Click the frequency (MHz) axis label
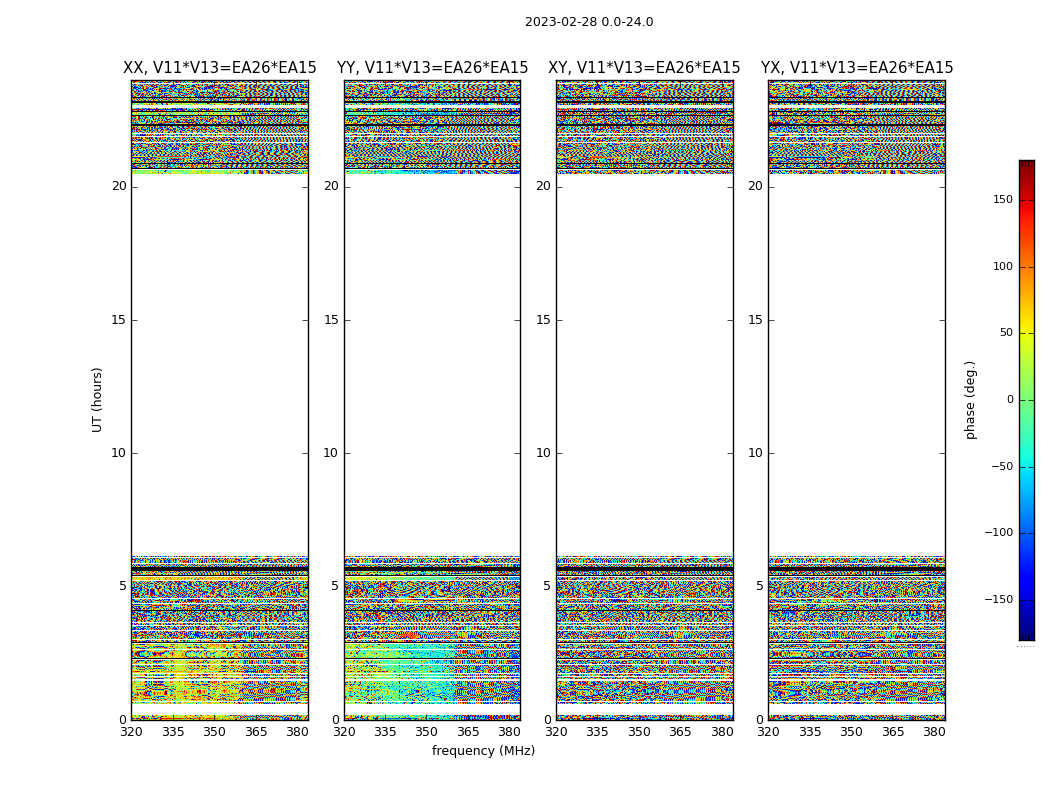This screenshot has height=800, width=1050. point(483,750)
